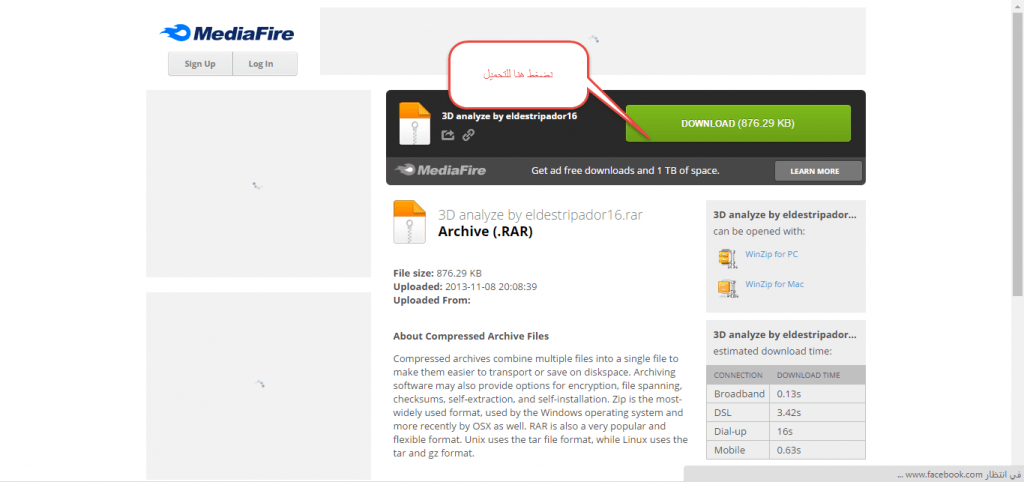Screen dimensions: 1024x482
Task: Click the 'Archive (.RAR)' heading
Action: [x=485, y=231]
